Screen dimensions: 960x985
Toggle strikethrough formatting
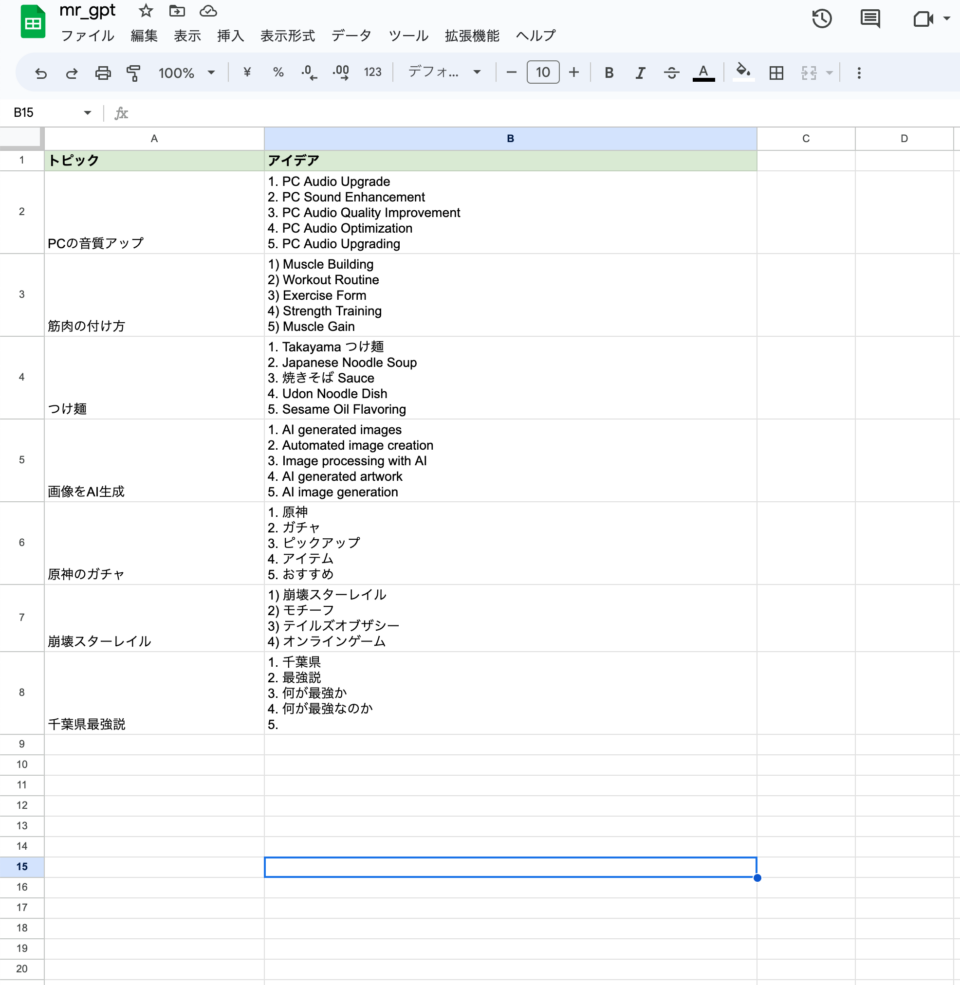672,73
